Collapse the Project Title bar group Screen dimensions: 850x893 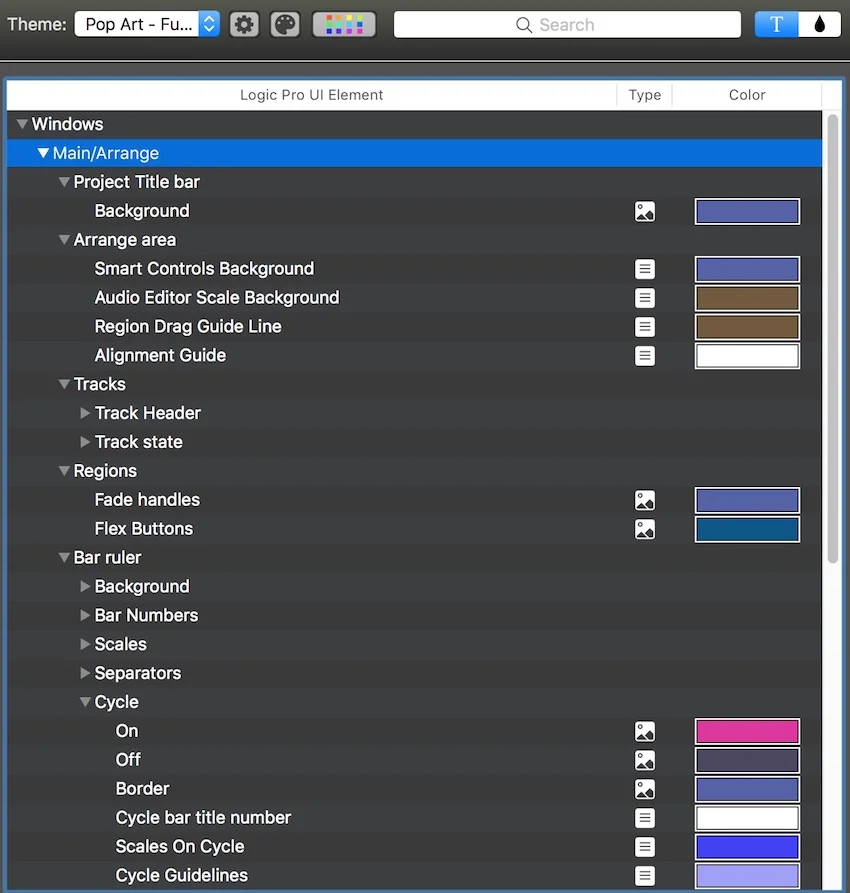(x=64, y=182)
